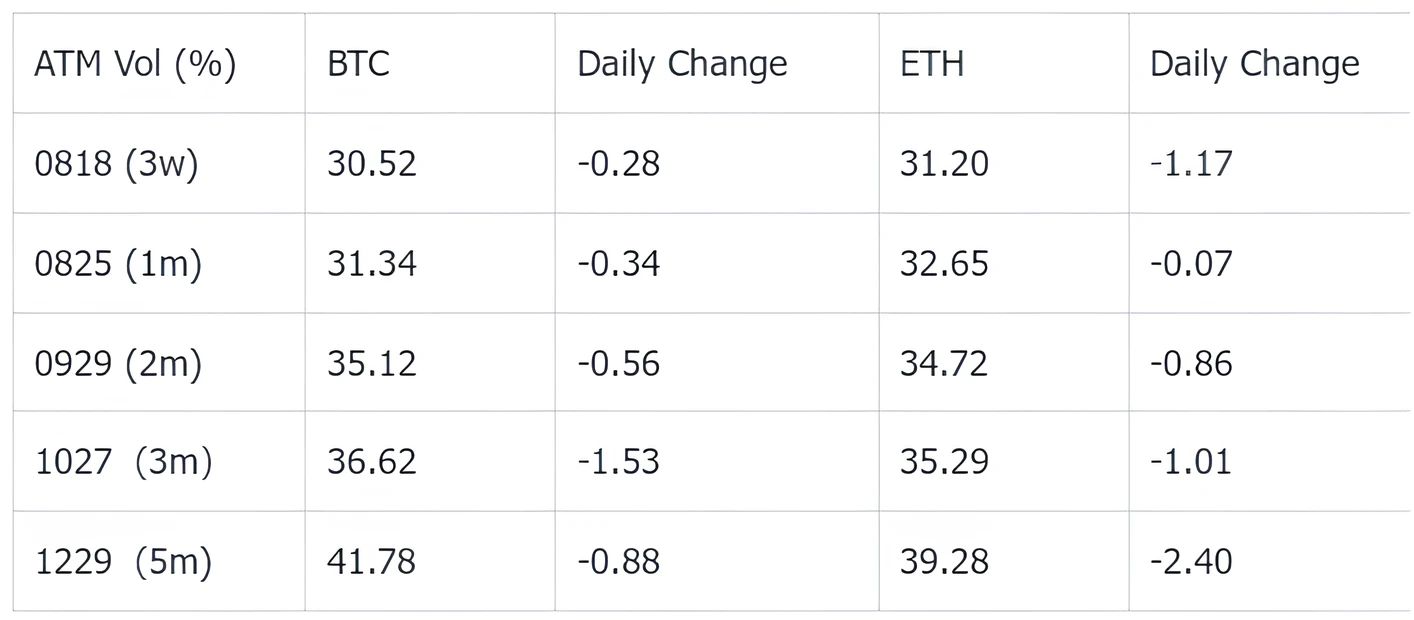Screen dimensions: 1414x620
Task: Click BTC daily change -1.53
Action: click(619, 462)
